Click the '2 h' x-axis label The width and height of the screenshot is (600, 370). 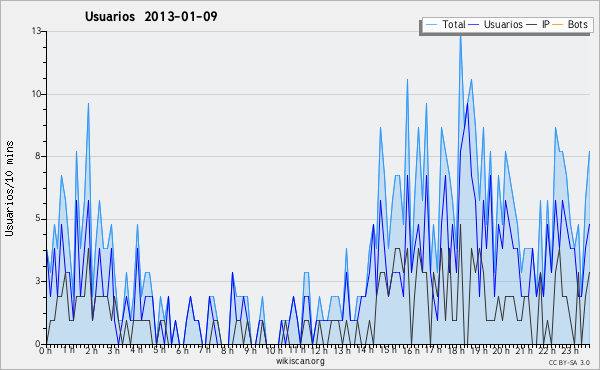[91, 351]
